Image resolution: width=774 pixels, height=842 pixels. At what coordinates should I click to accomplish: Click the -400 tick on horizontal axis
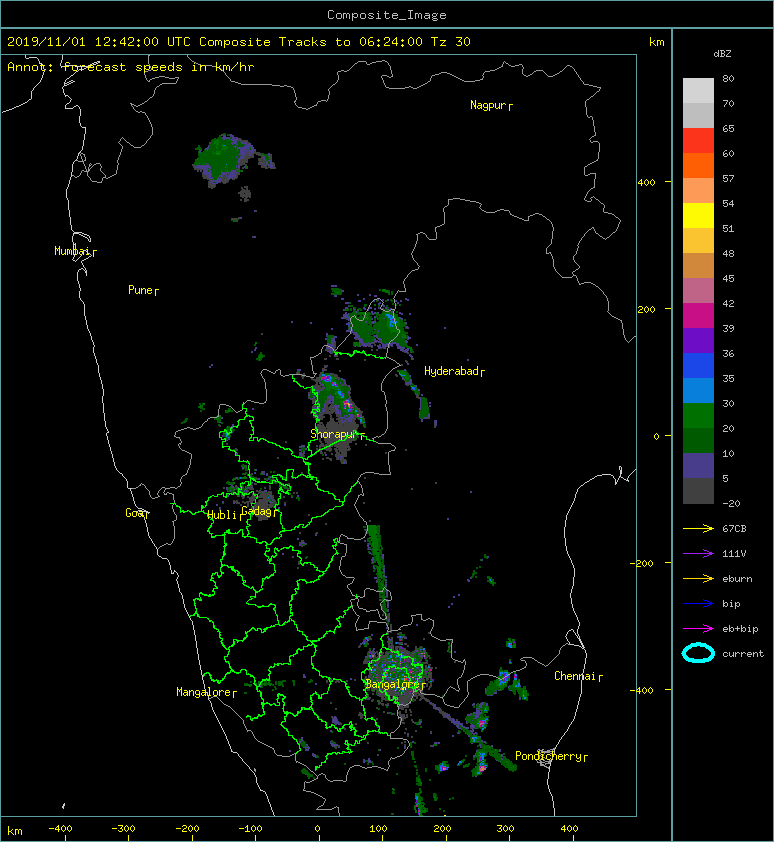click(60, 829)
